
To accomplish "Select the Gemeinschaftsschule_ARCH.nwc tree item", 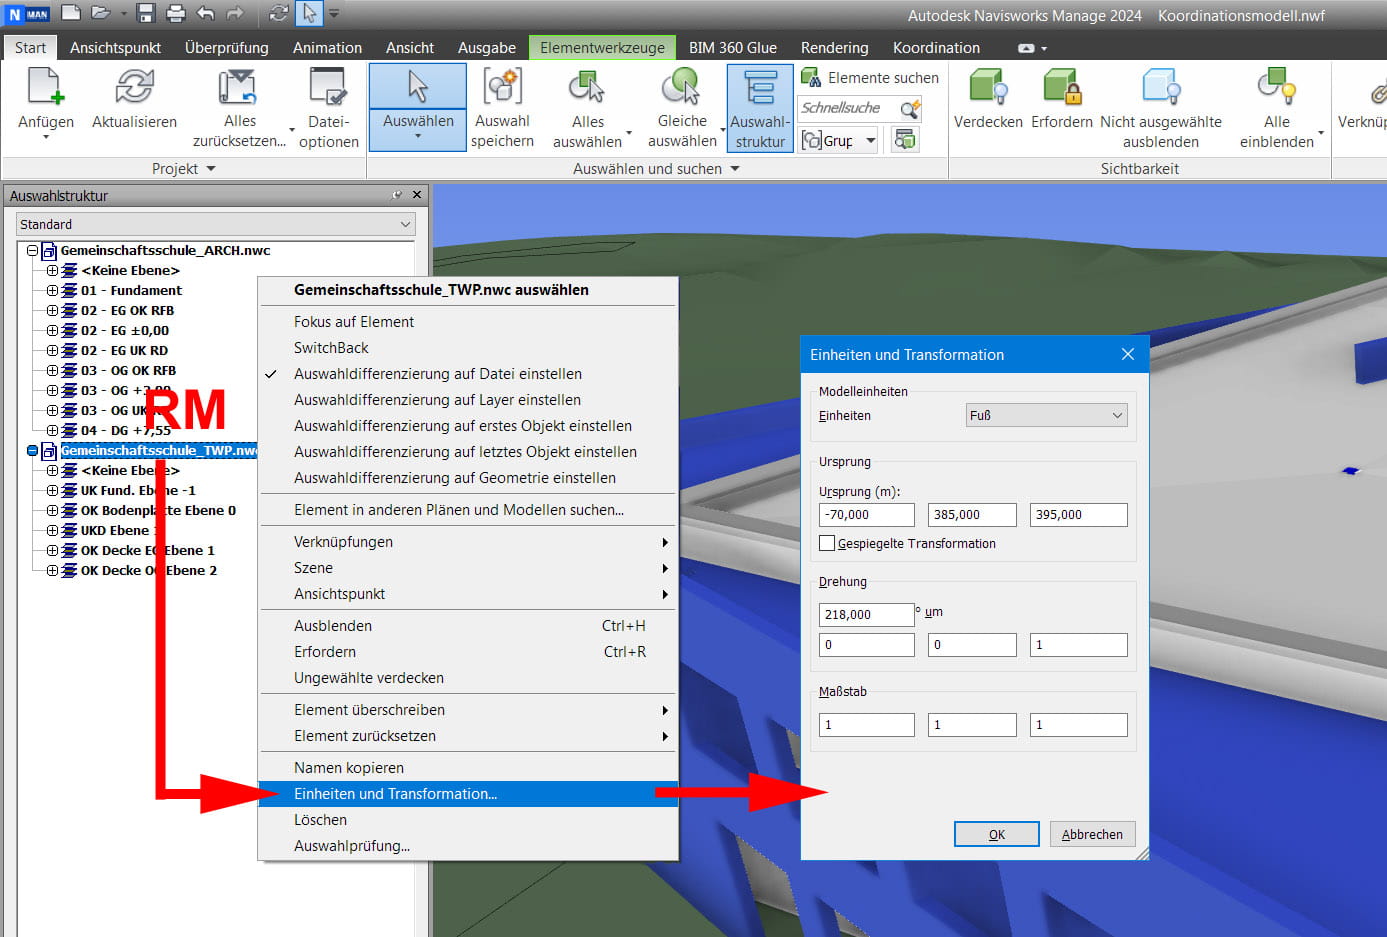I will (165, 251).
